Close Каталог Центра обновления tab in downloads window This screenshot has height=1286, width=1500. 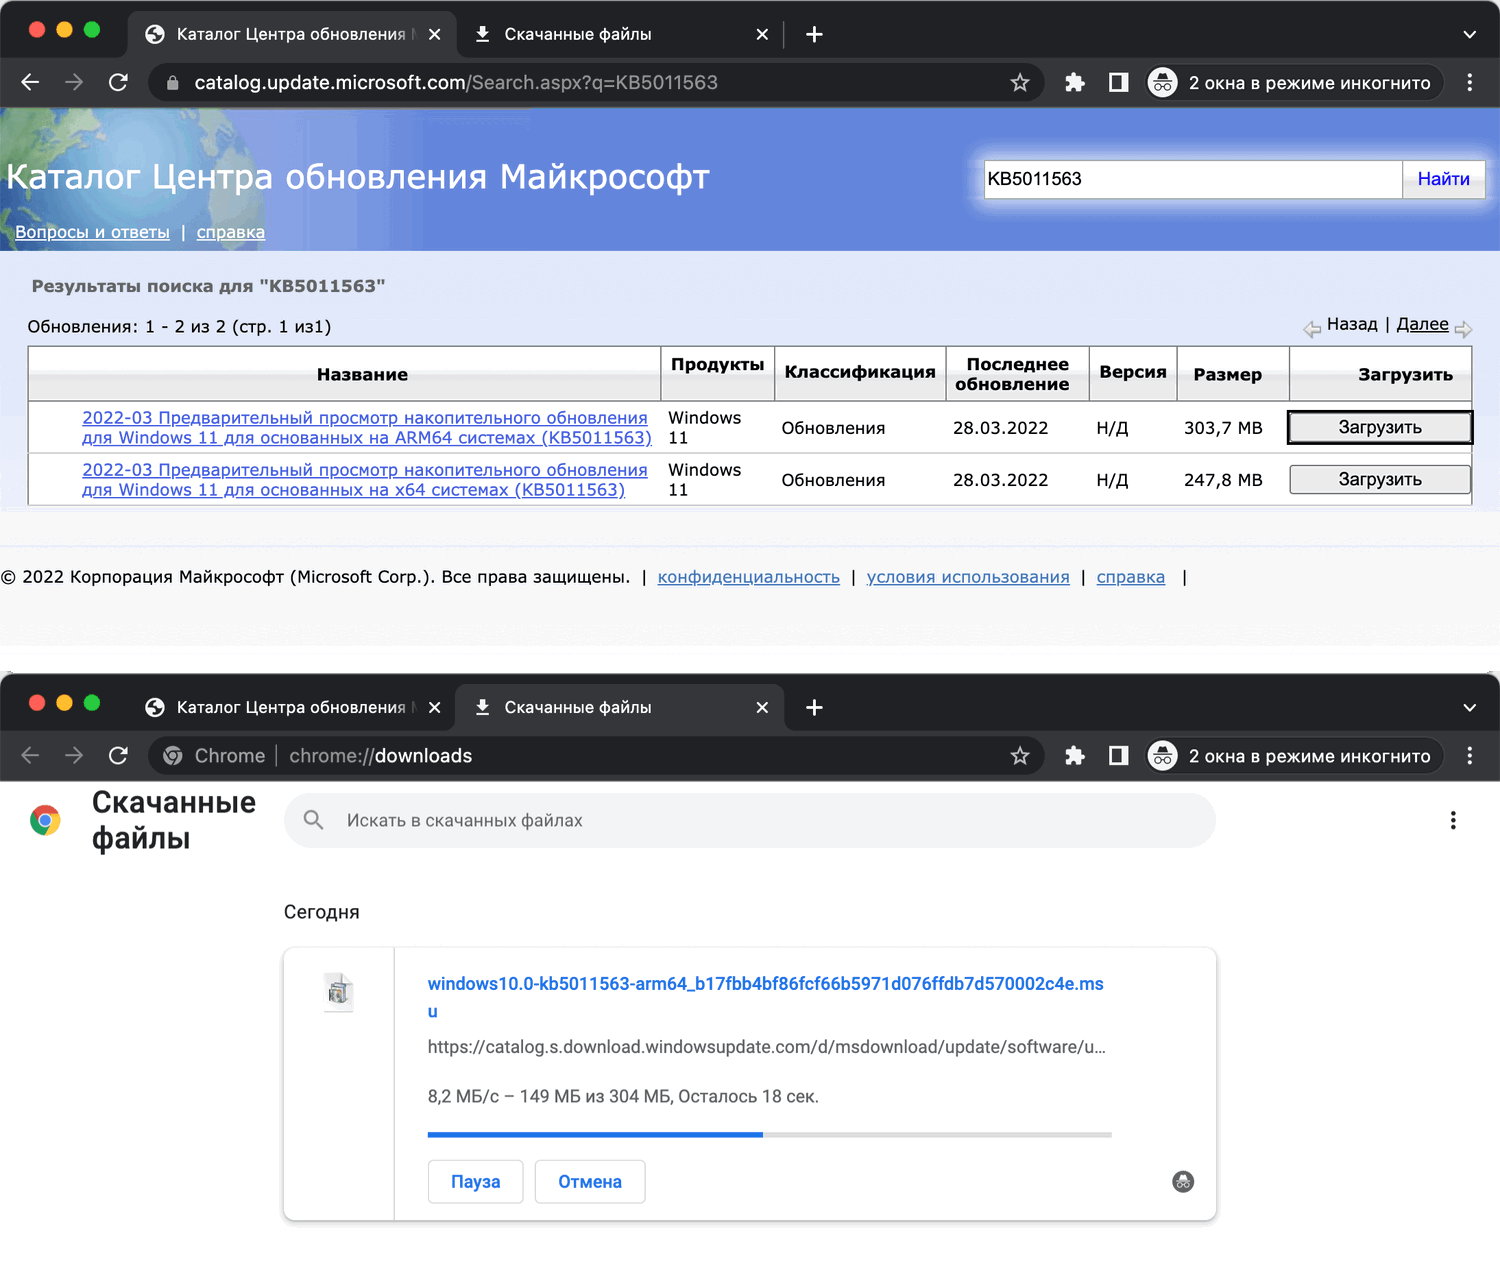(435, 707)
